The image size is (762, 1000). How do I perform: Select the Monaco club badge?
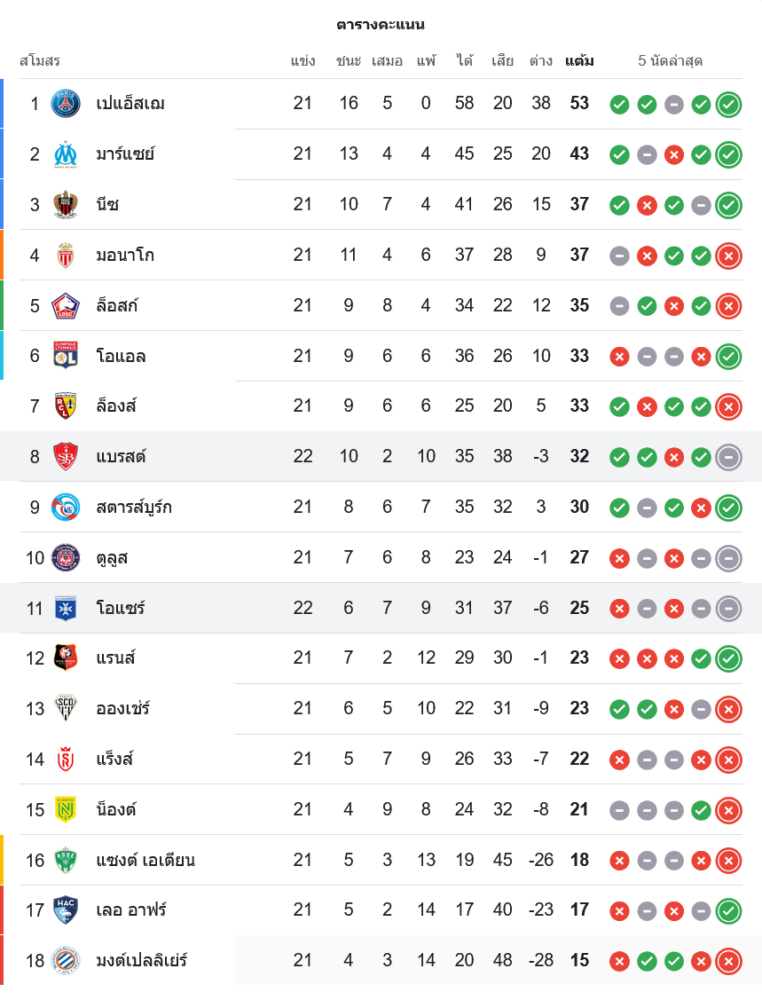[x=66, y=255]
